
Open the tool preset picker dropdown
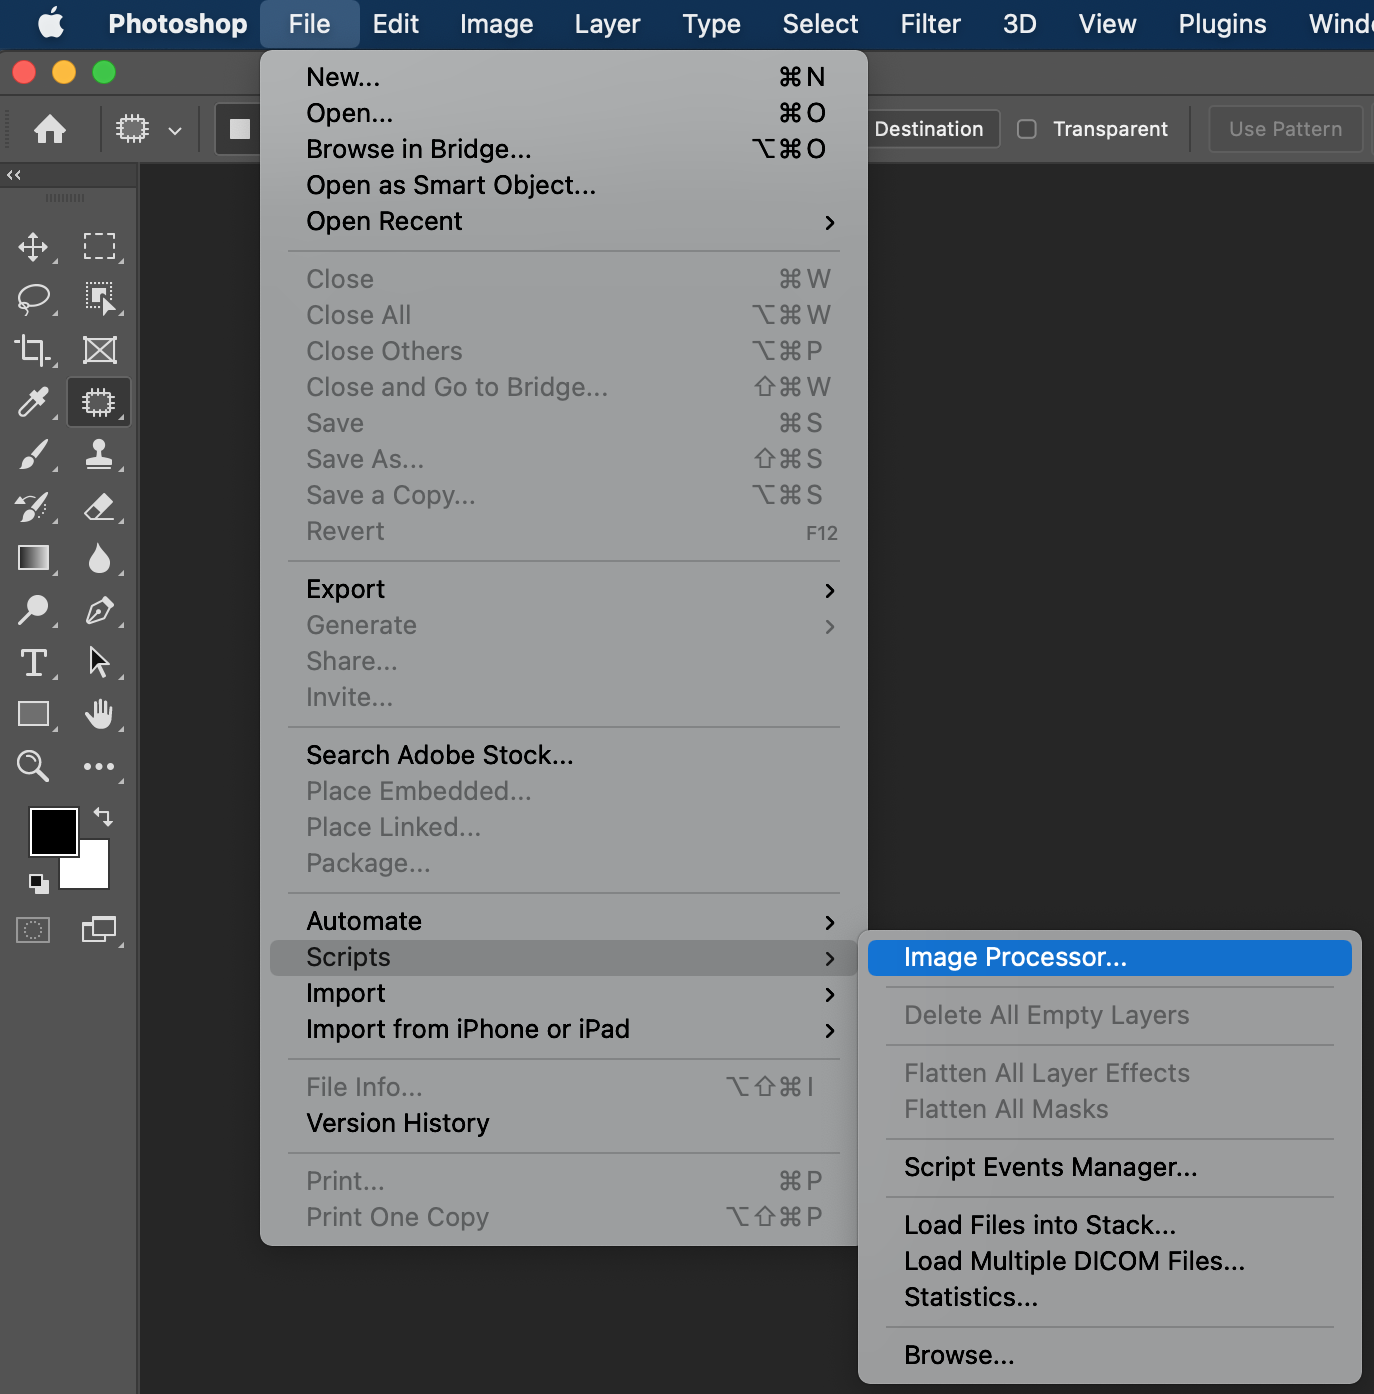pyautogui.click(x=175, y=130)
